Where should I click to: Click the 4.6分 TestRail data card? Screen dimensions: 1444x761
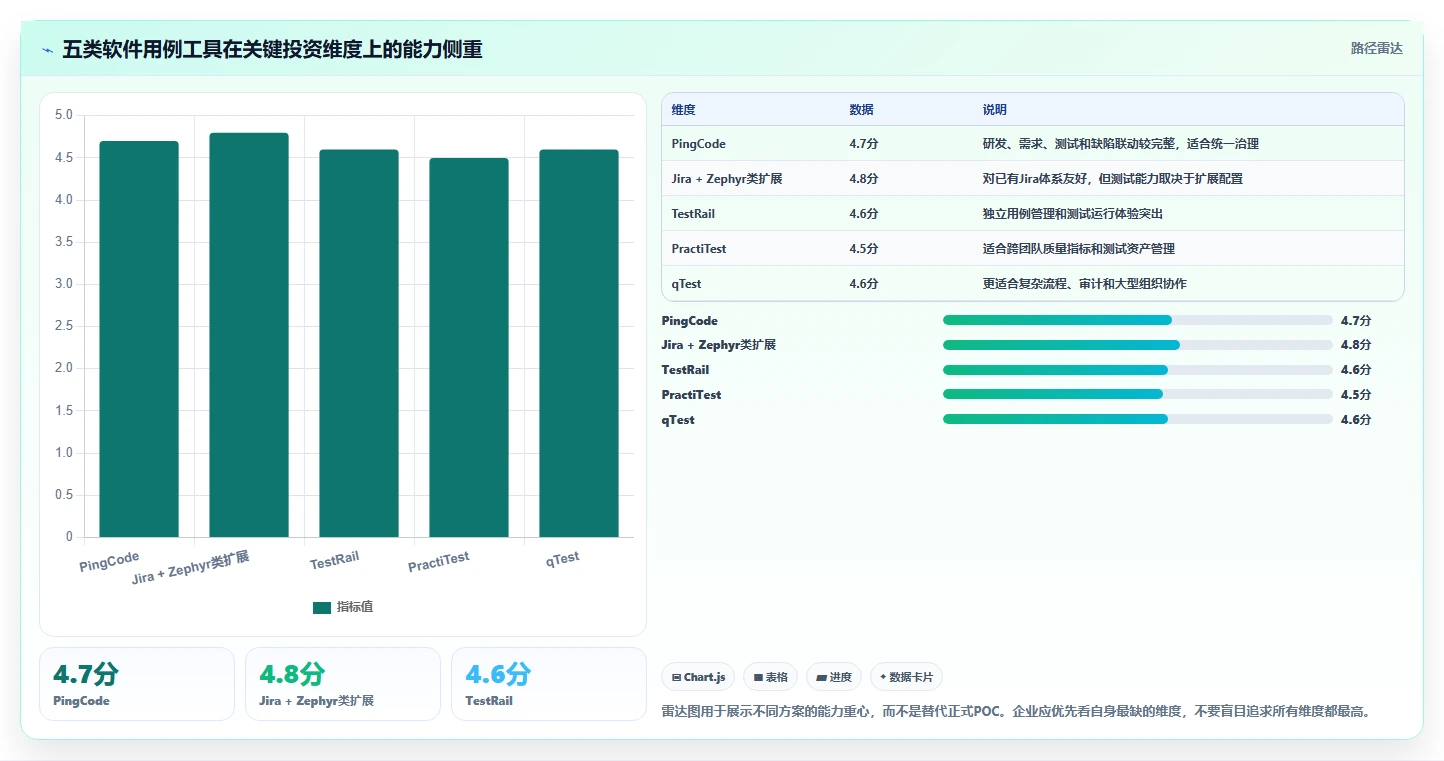pos(549,684)
